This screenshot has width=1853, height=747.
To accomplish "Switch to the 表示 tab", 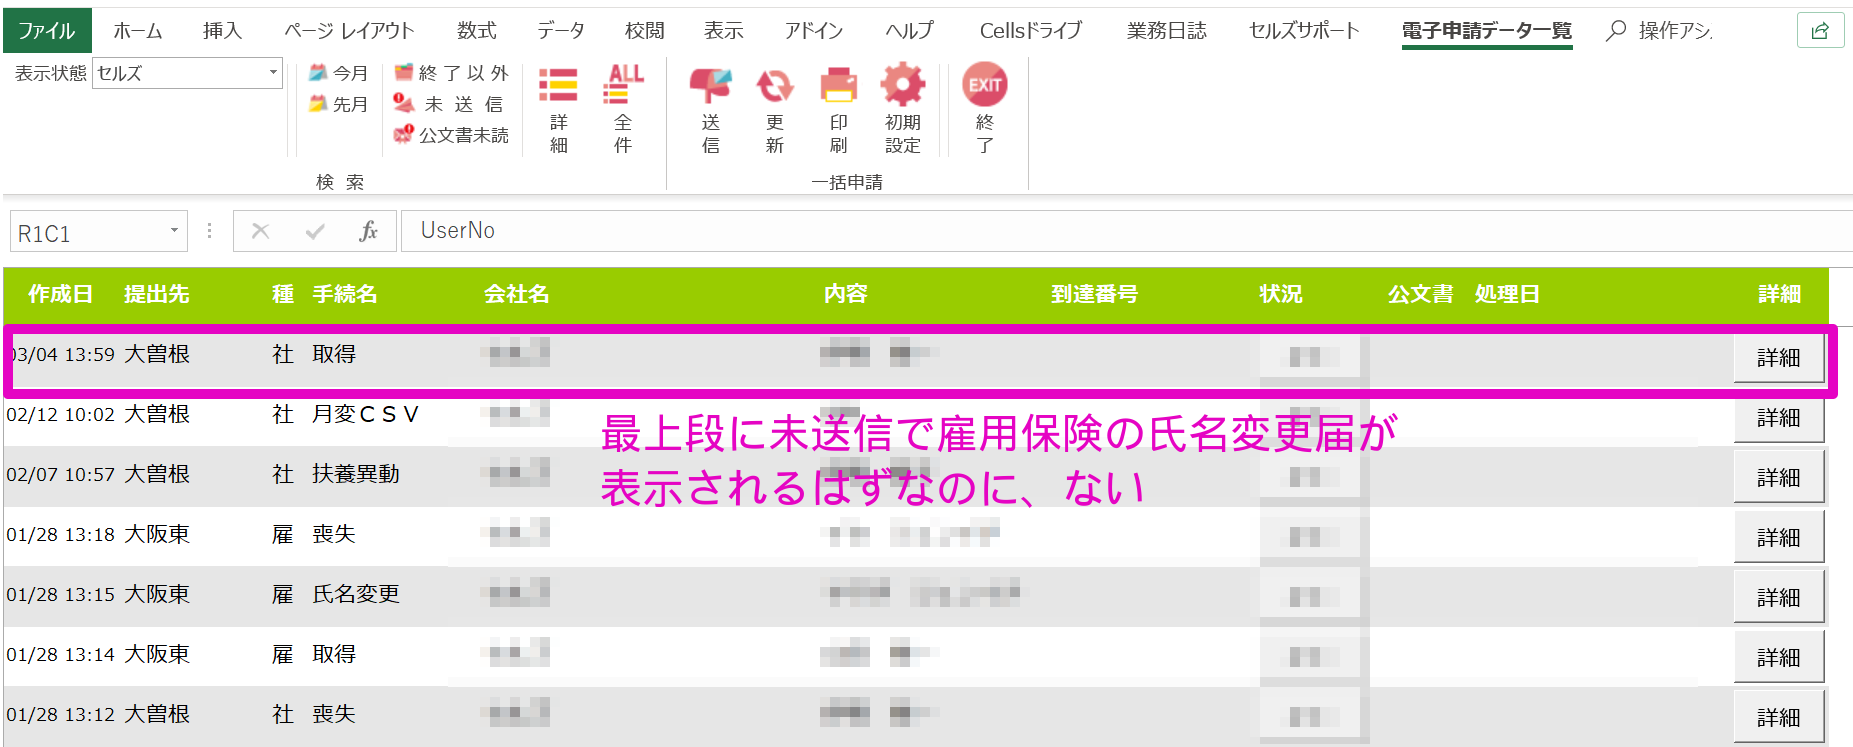I will [724, 30].
